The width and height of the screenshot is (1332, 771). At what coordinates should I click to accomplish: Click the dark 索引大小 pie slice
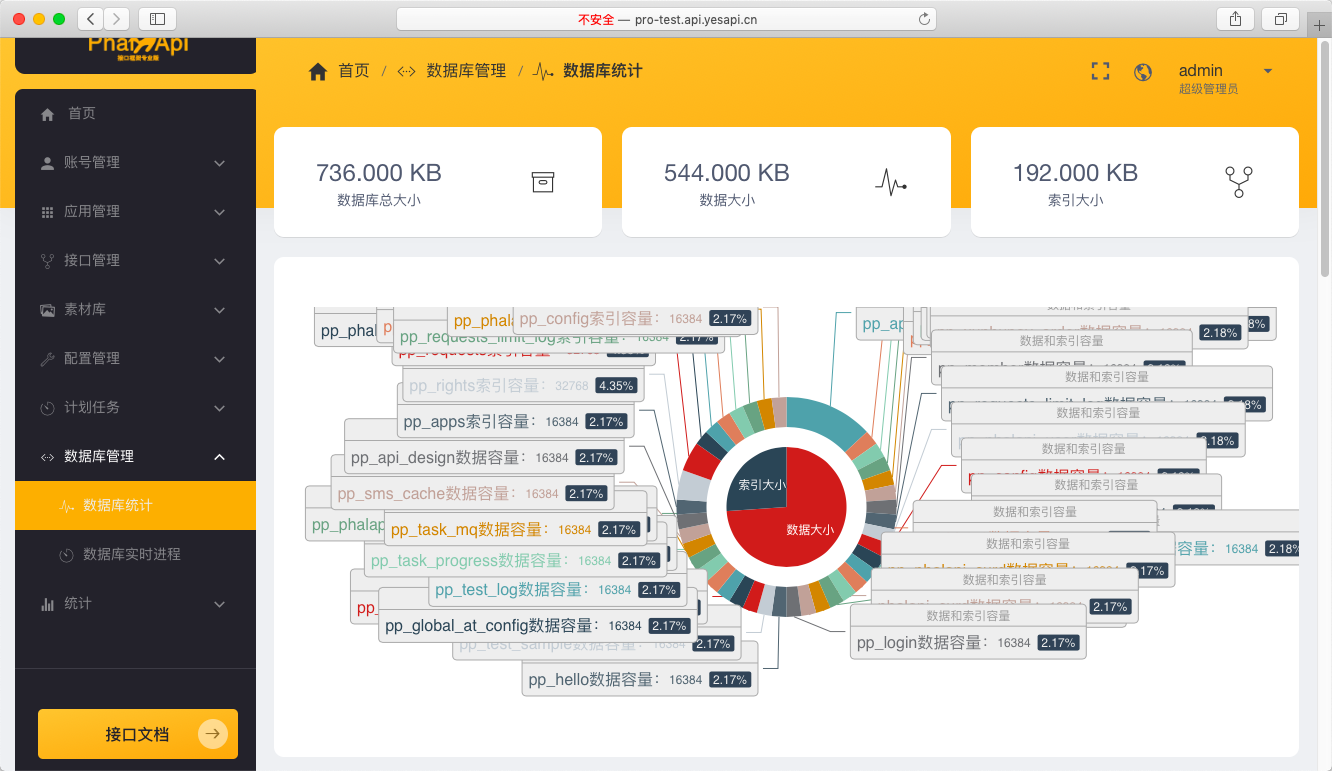(x=758, y=478)
